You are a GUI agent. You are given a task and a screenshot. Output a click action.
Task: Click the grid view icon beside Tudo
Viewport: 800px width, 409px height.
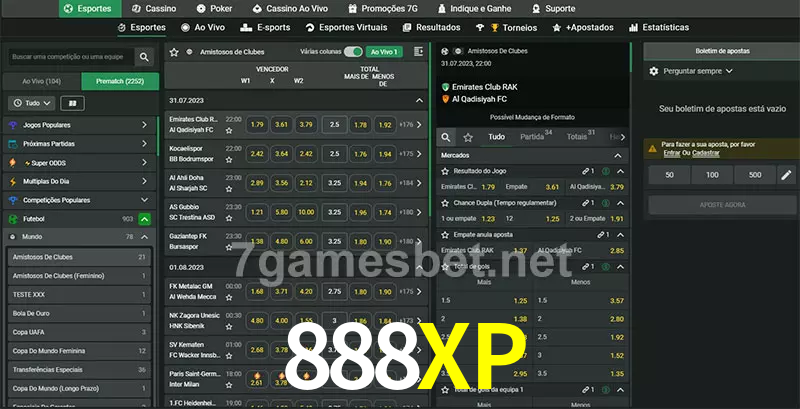pyautogui.click(x=72, y=104)
